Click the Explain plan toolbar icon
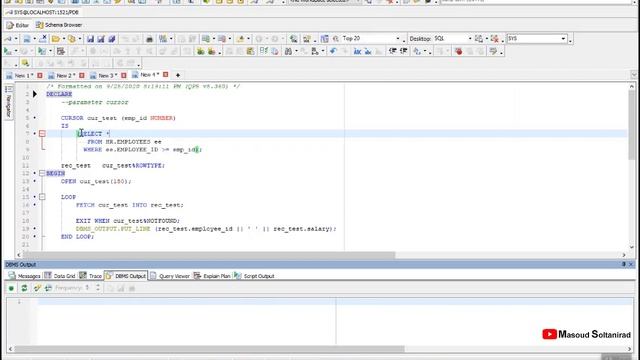 tap(60, 51)
